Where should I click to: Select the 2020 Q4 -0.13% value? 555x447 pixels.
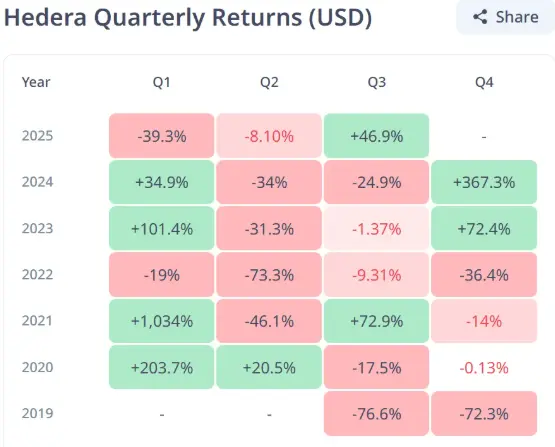click(x=484, y=368)
